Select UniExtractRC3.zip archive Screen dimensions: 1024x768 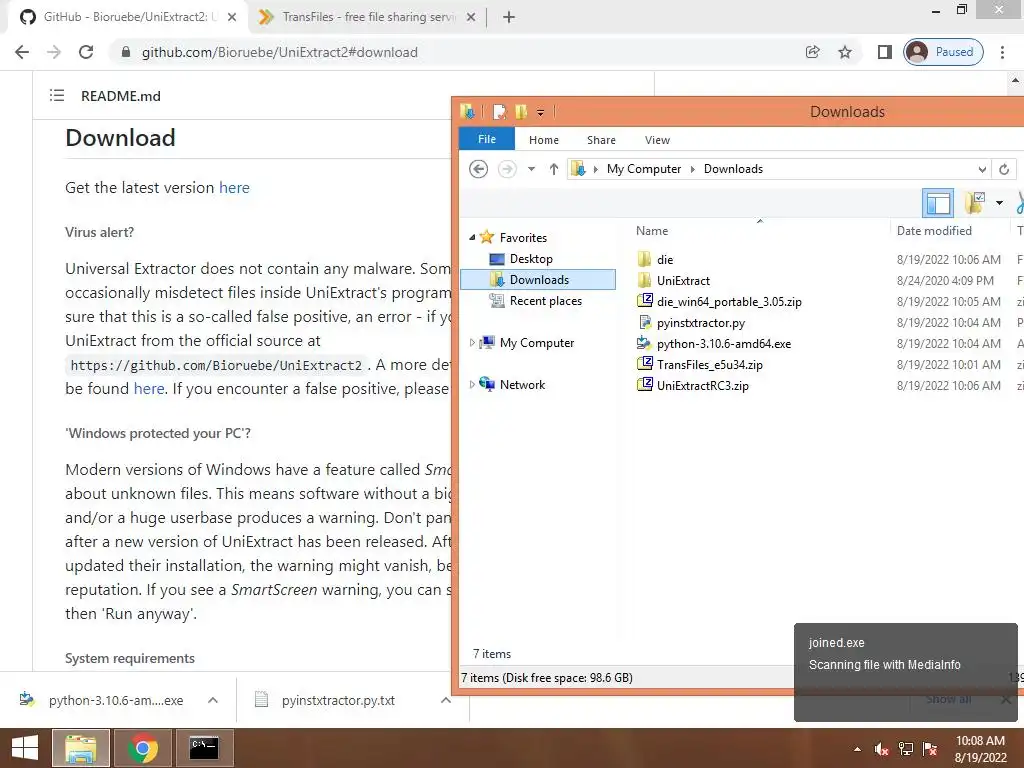tap(702, 385)
